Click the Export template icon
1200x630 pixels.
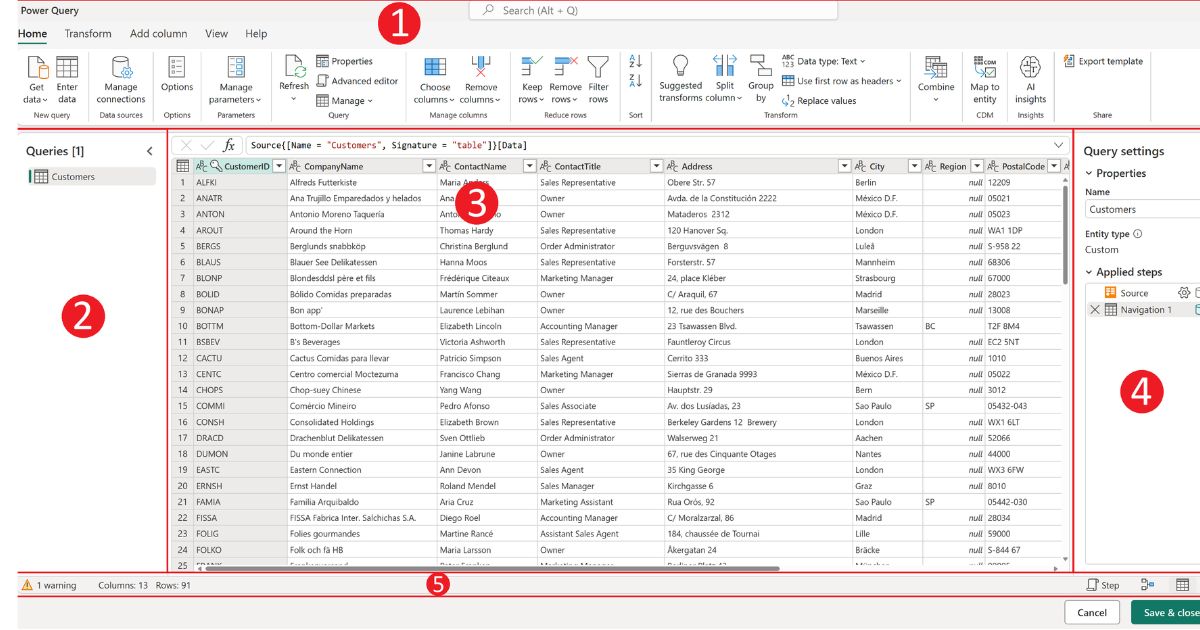coord(1069,61)
